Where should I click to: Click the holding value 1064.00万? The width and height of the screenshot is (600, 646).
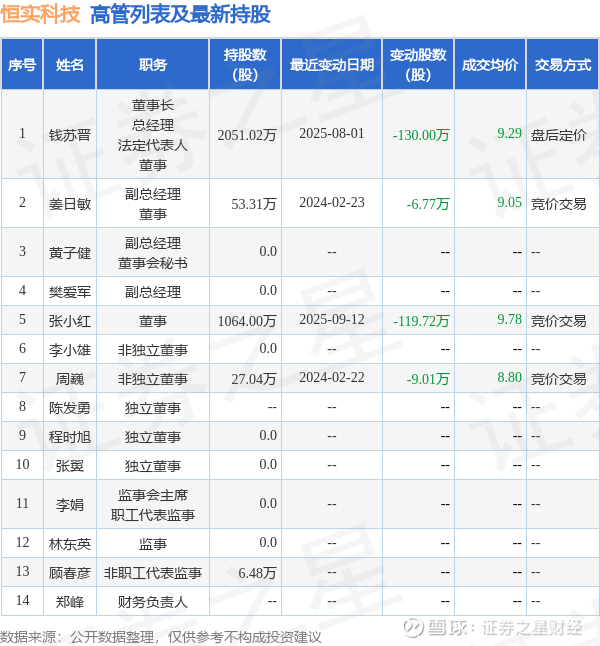247,321
